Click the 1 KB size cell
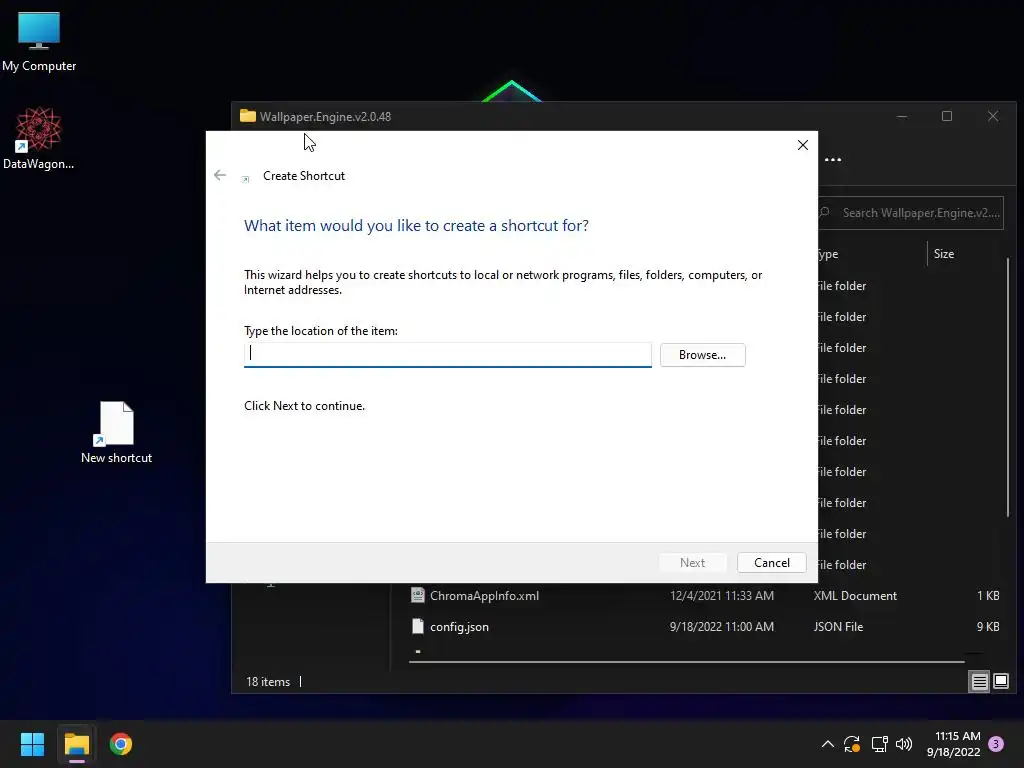 pyautogui.click(x=987, y=596)
